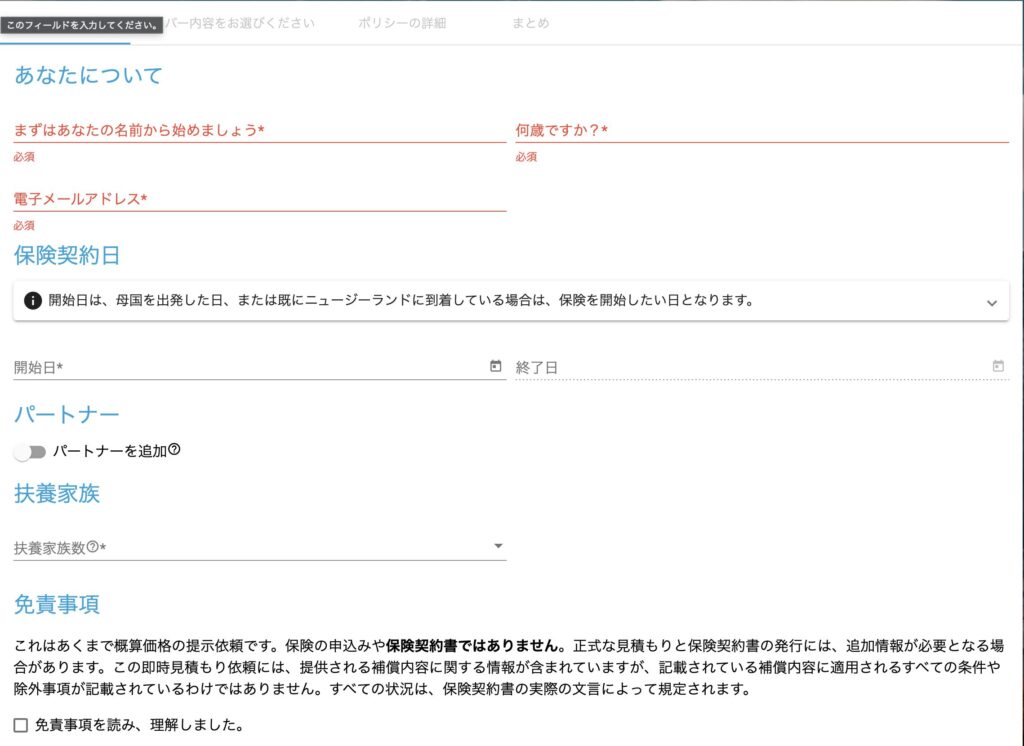Click the パートナーを追加 label text
The width and height of the screenshot is (1024, 746).
click(108, 452)
